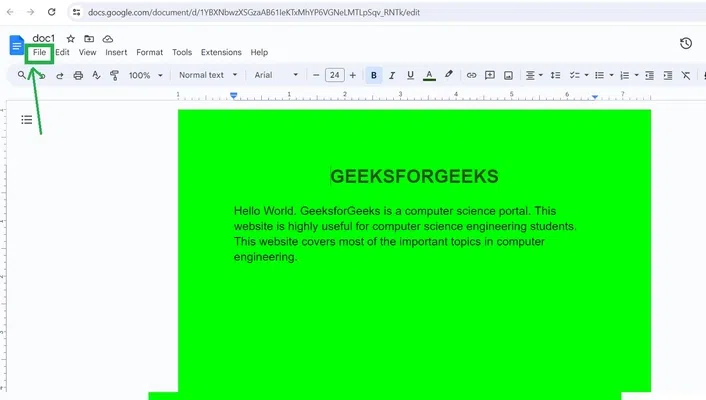Decrease the indent
The width and height of the screenshot is (706, 400).
(x=649, y=75)
